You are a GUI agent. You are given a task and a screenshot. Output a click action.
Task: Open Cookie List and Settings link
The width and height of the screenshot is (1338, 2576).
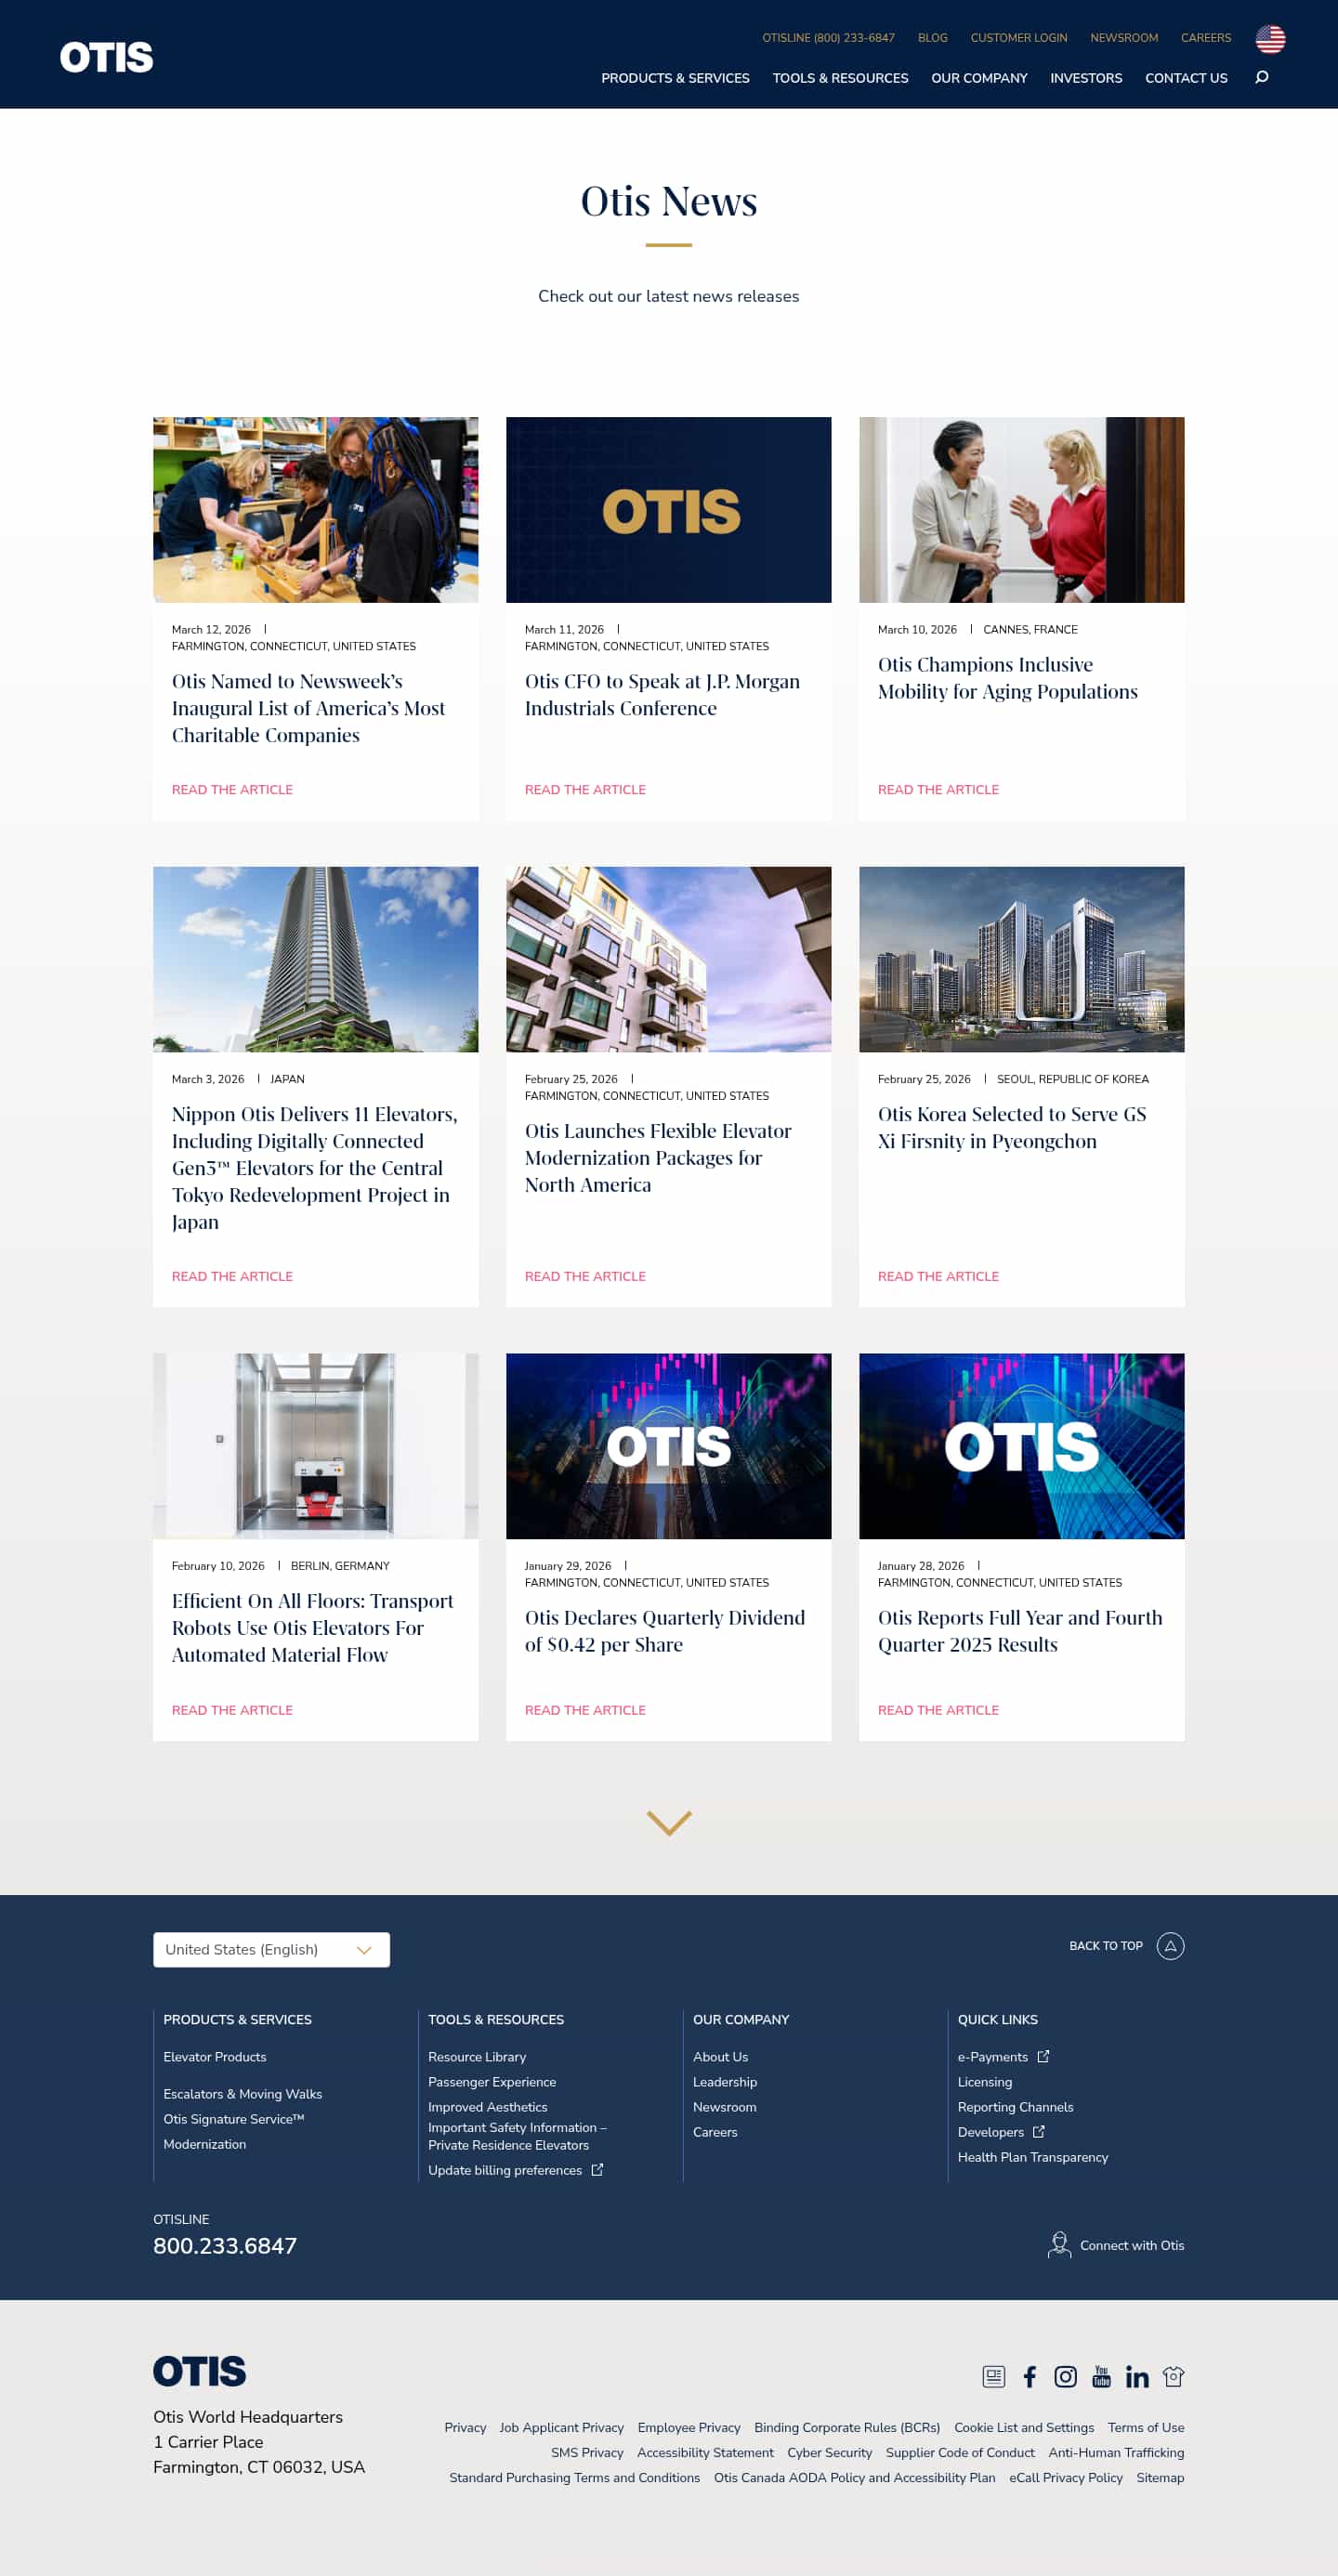[x=1024, y=2428]
